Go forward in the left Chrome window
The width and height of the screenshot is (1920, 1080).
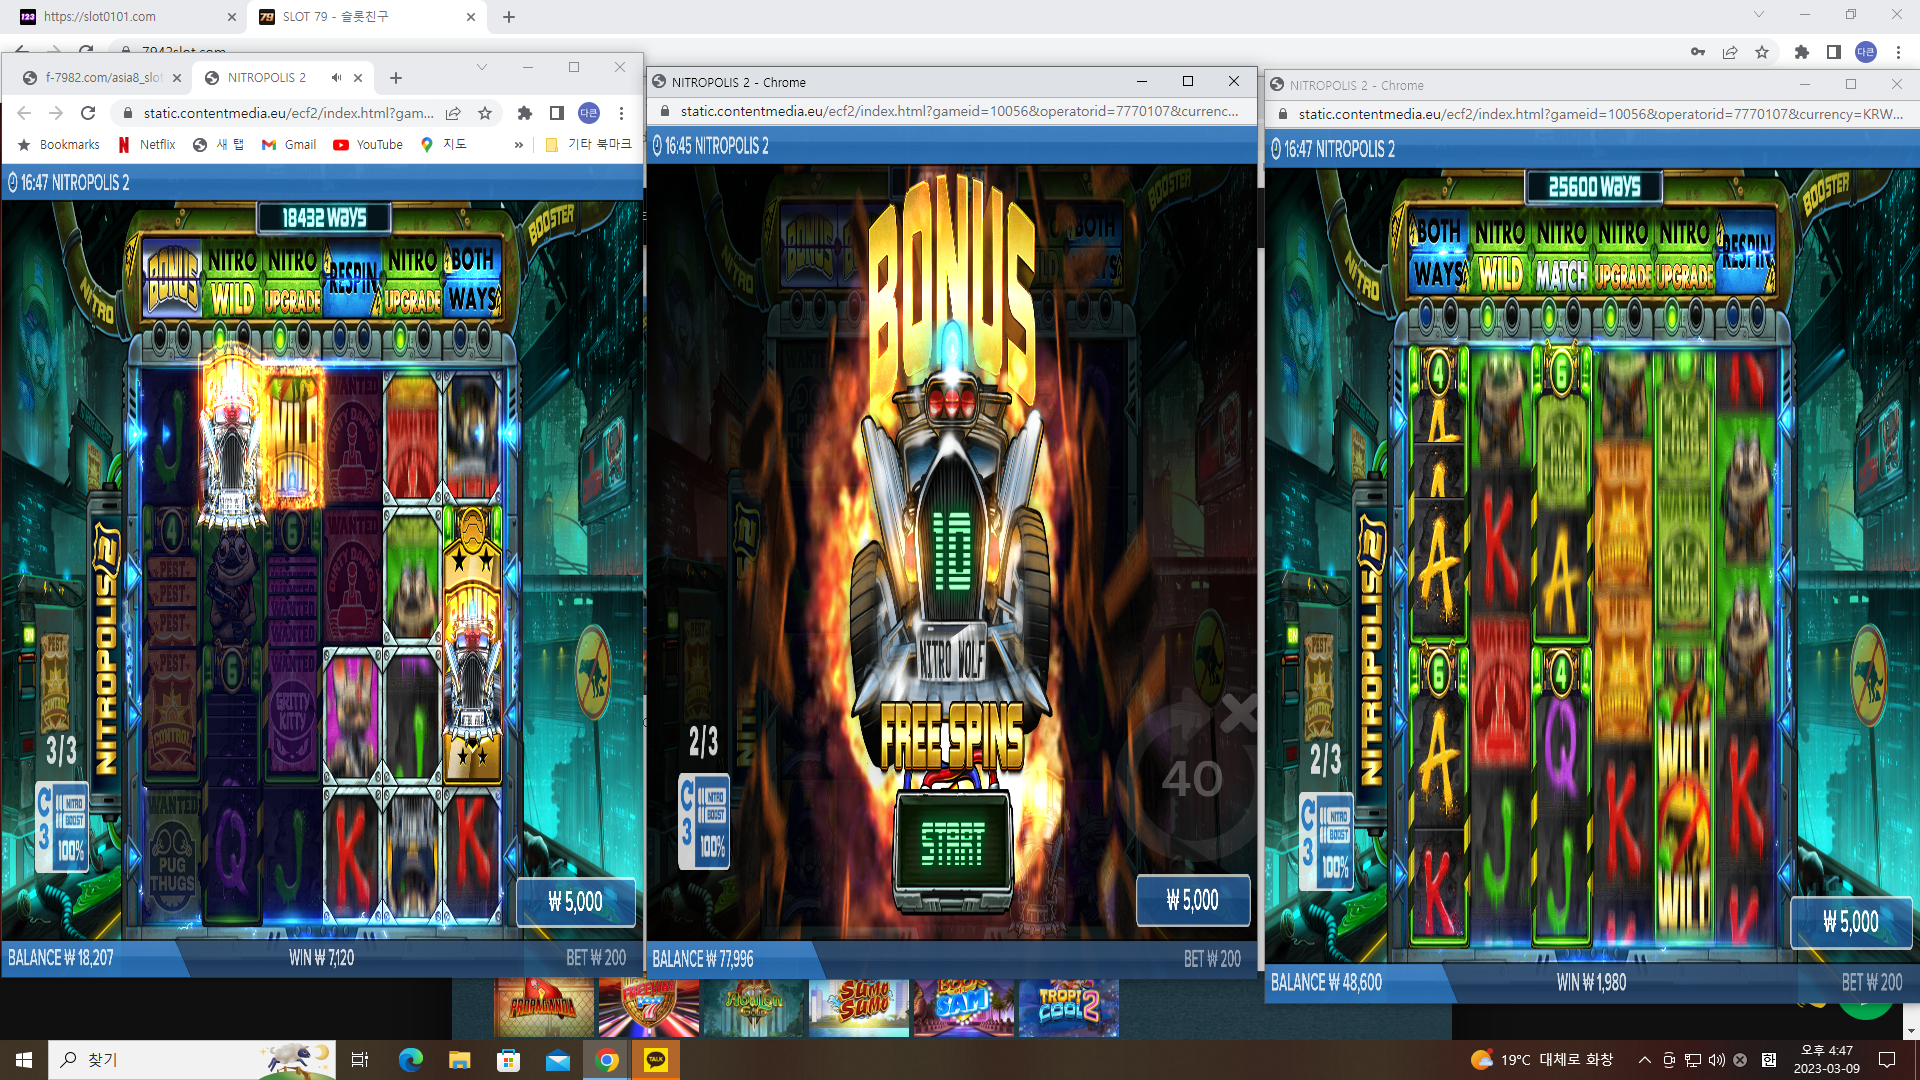[56, 113]
